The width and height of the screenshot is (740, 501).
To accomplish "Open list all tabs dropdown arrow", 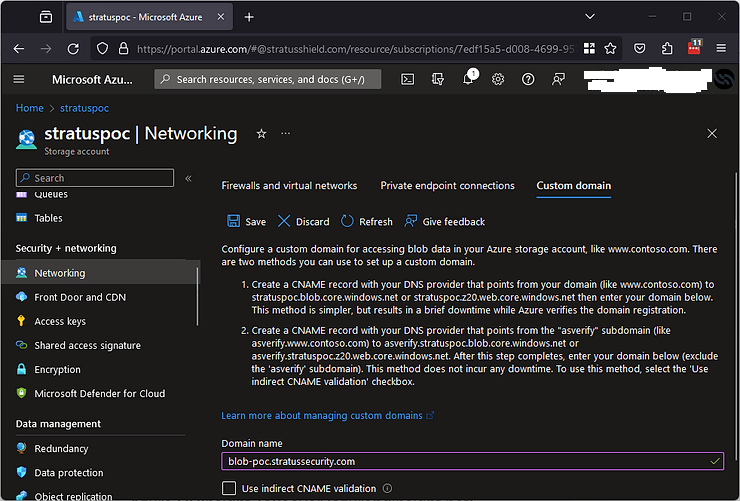I will click(x=589, y=17).
